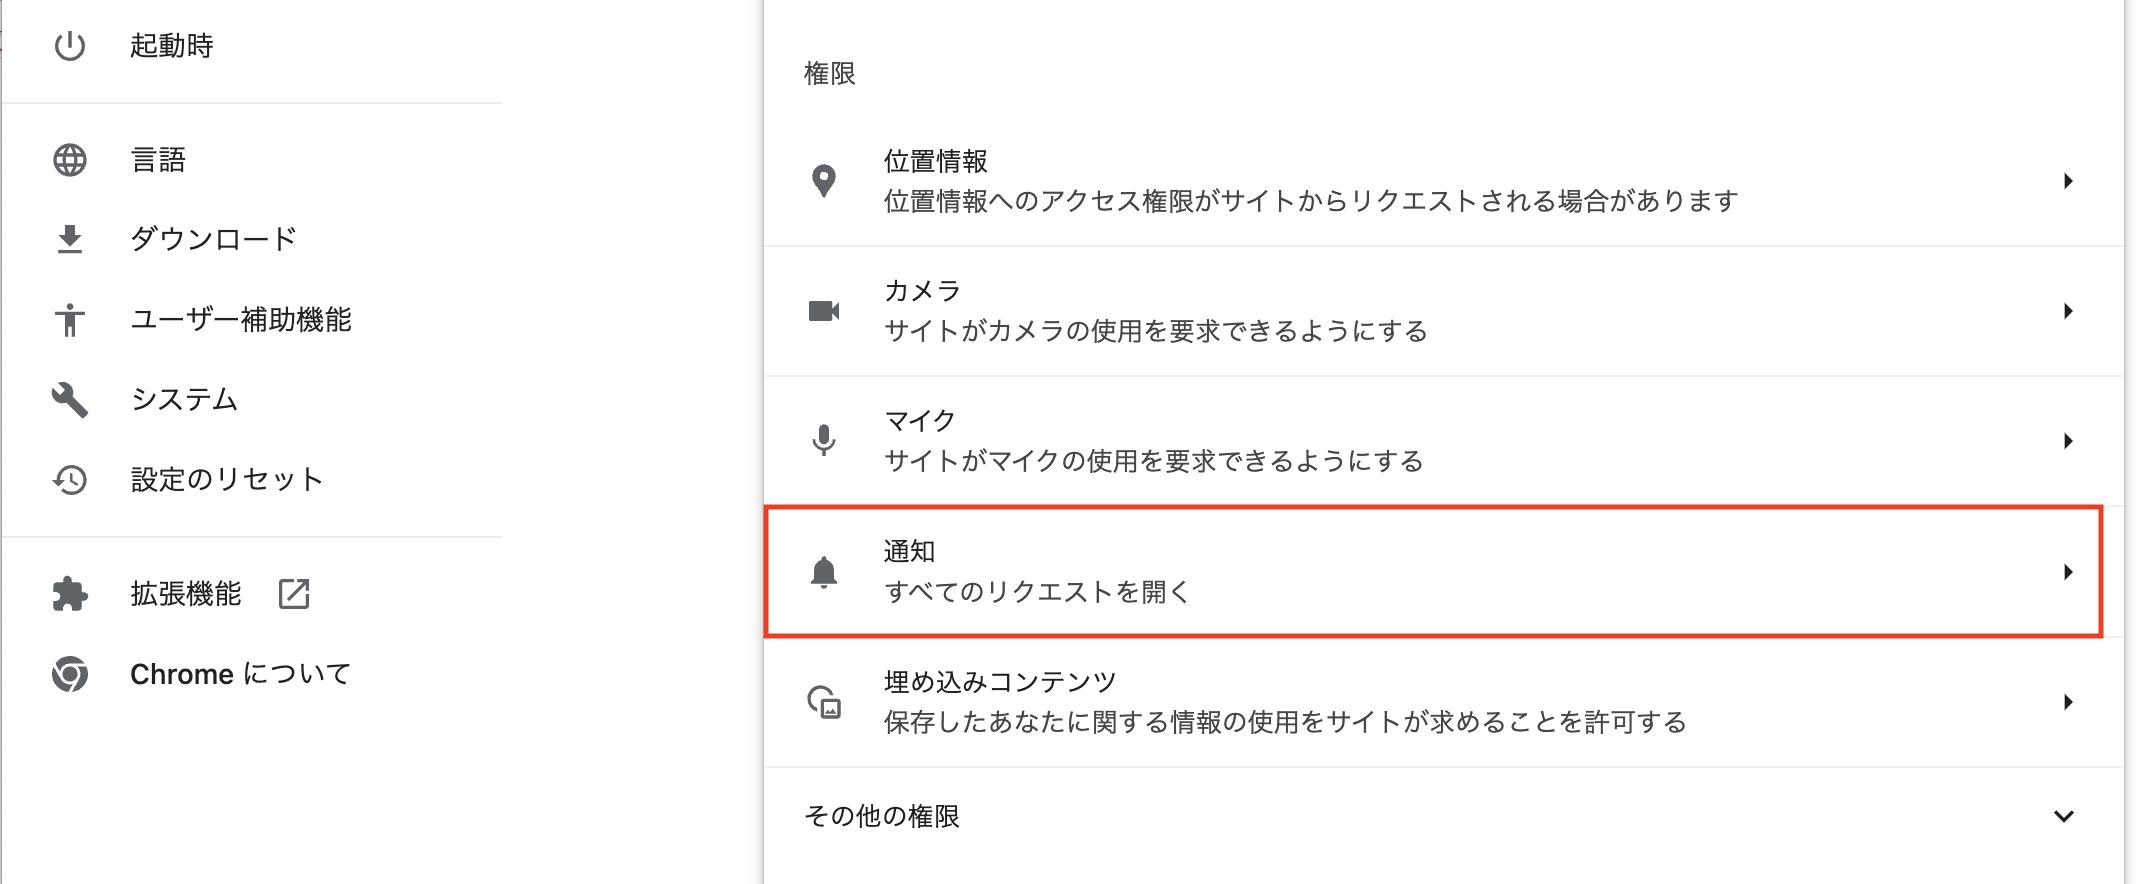This screenshot has height=884, width=2138.
Task: Click the external link icon beside 拡張機能
Action: coord(294,594)
